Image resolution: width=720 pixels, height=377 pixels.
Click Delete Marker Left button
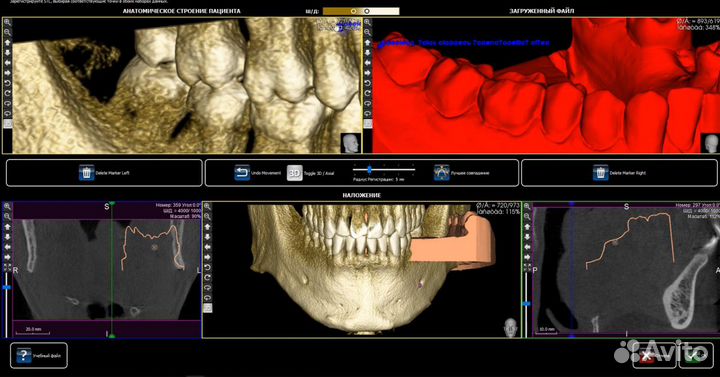[104, 173]
